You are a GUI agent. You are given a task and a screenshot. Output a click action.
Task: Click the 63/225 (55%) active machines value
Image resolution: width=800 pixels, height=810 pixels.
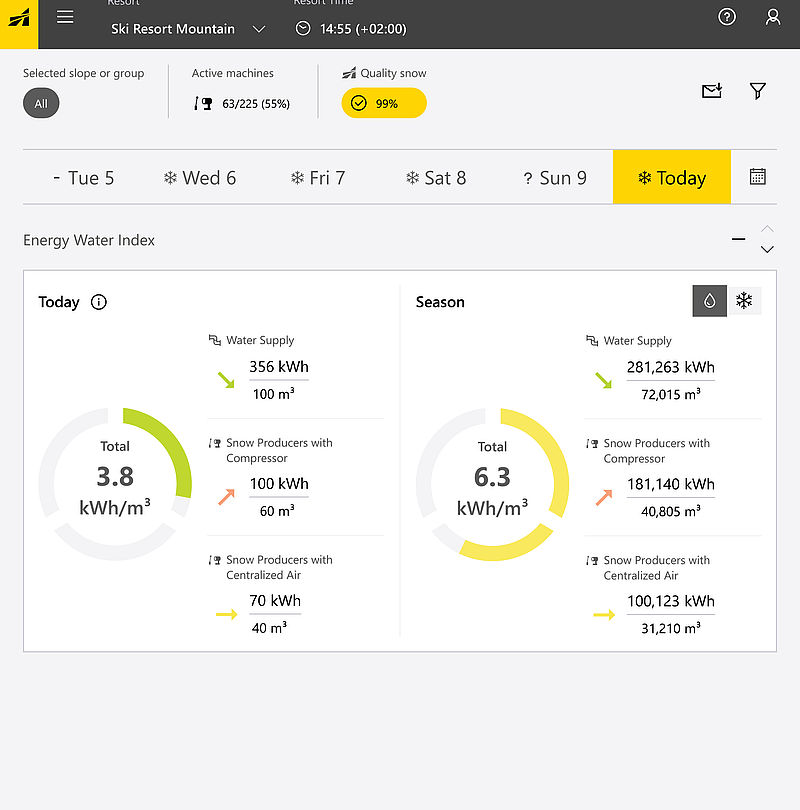256,104
